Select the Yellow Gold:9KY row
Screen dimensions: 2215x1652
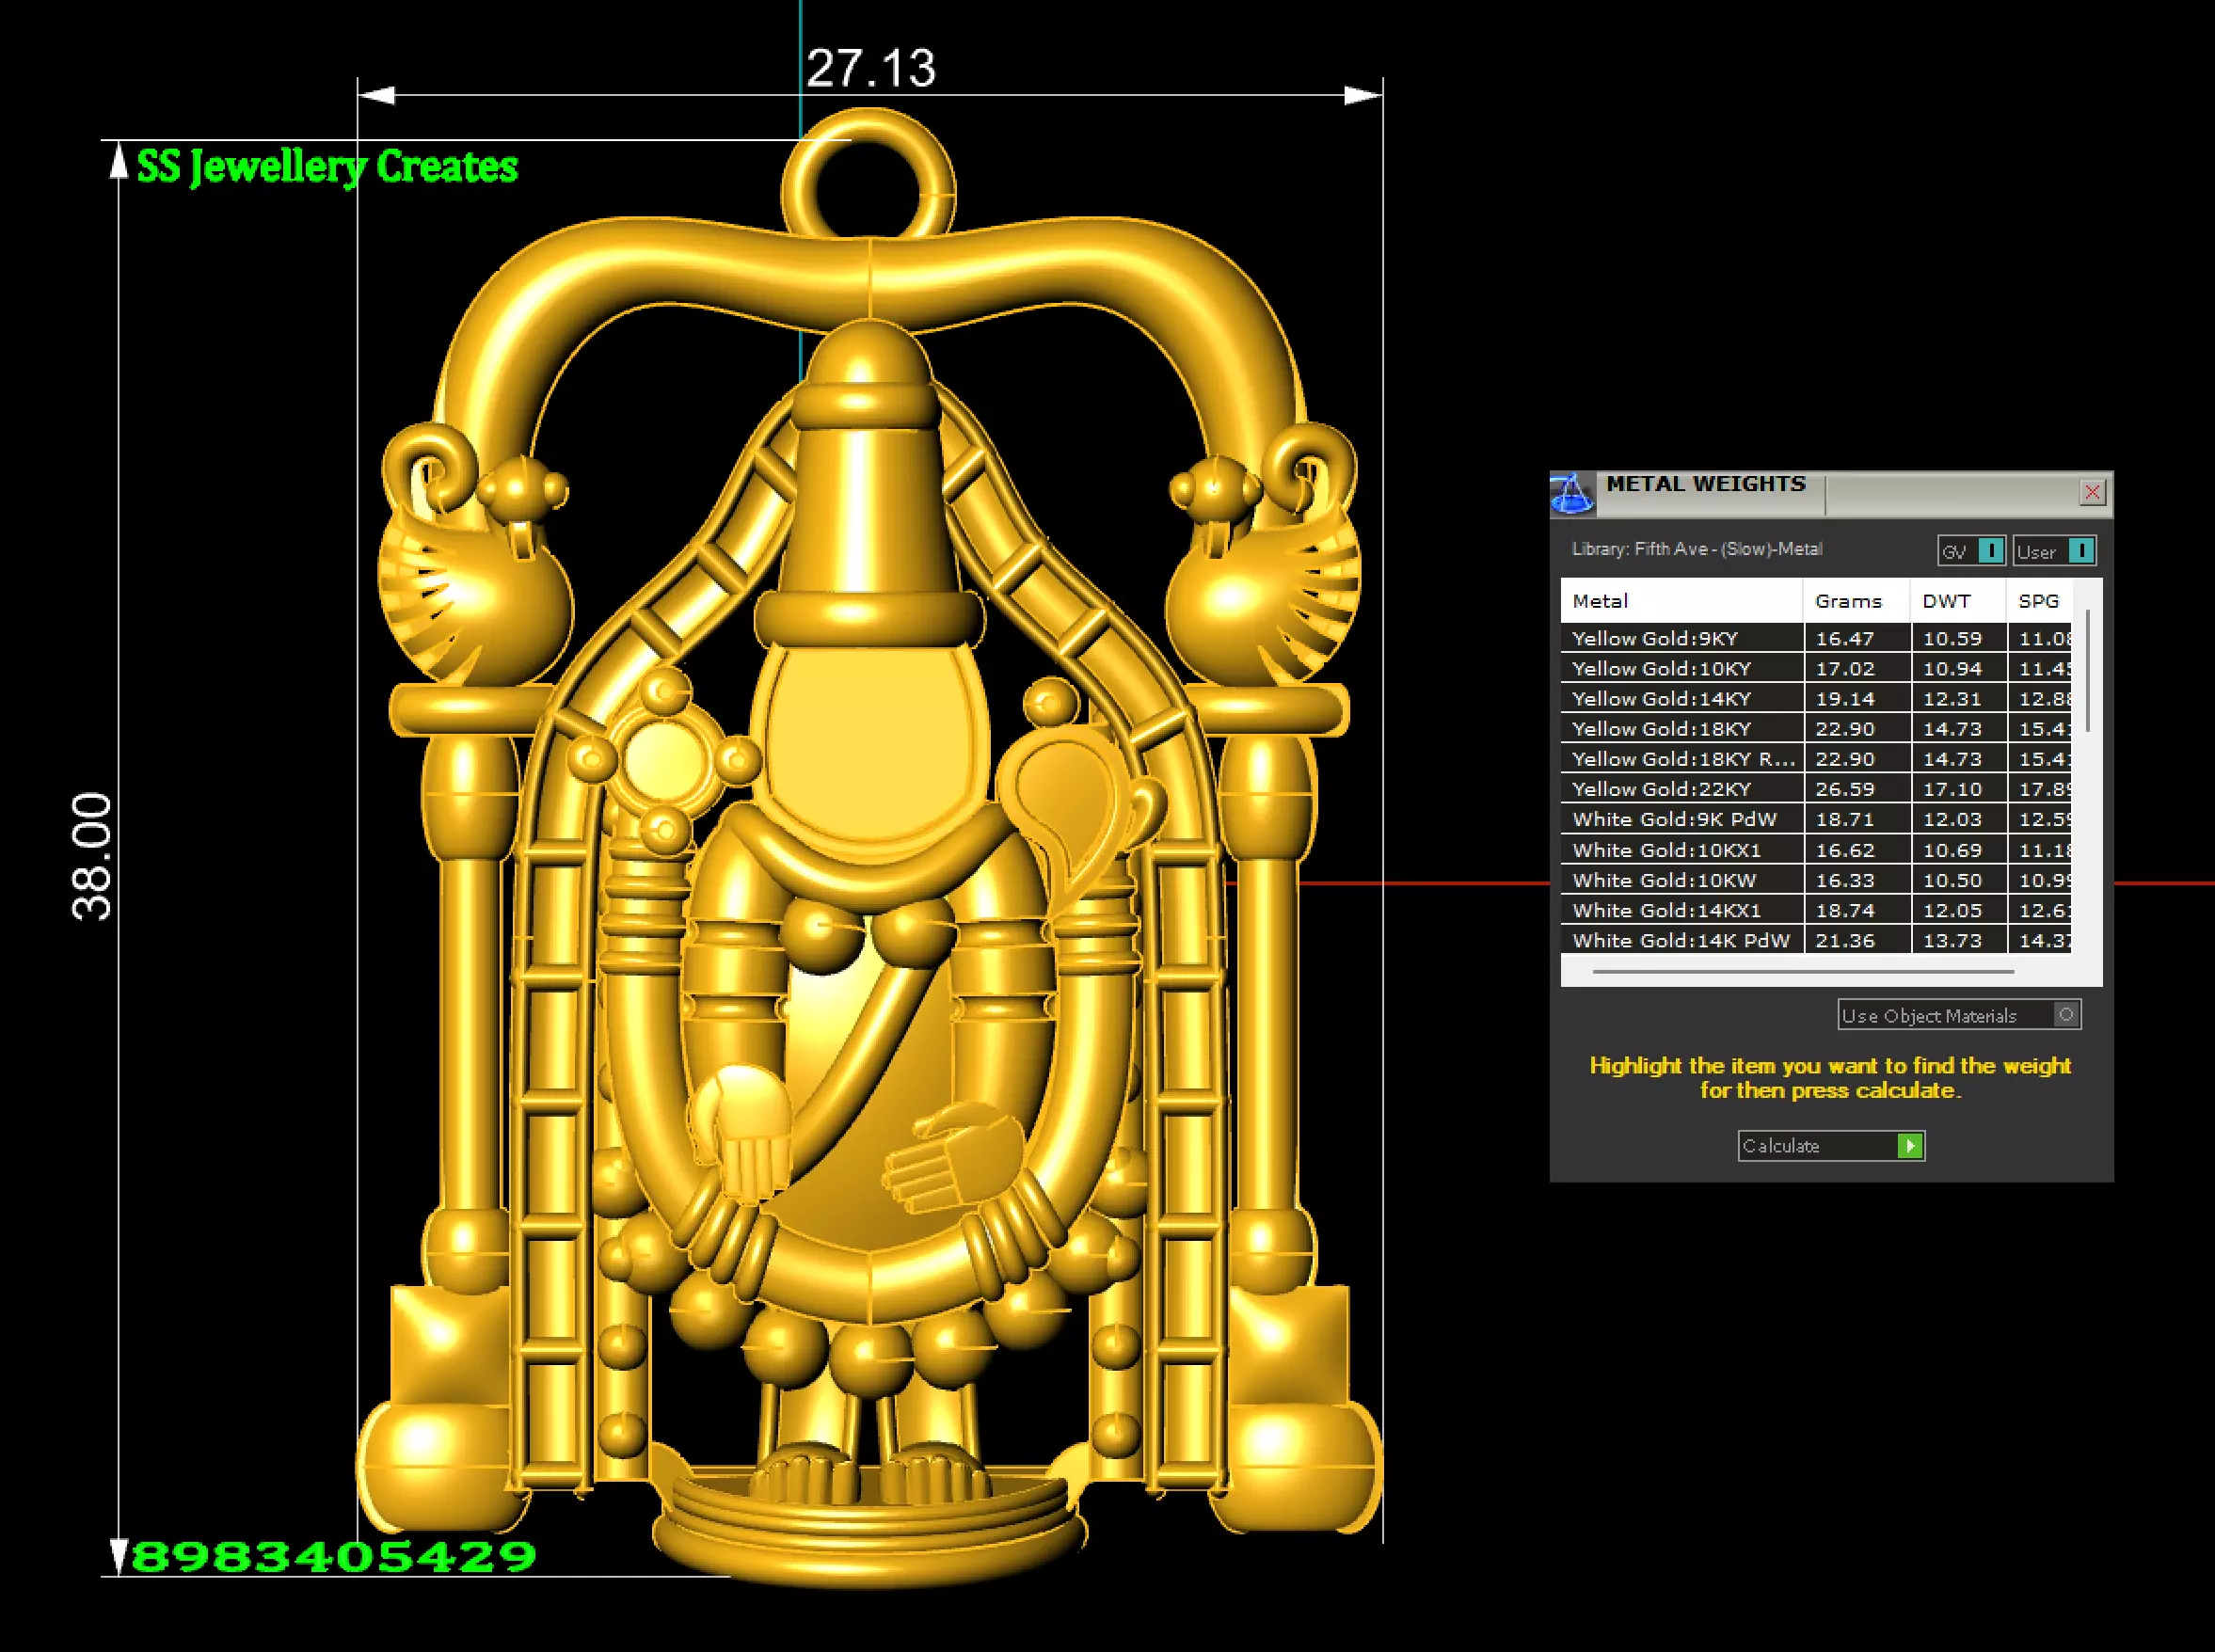[x=1816, y=638]
